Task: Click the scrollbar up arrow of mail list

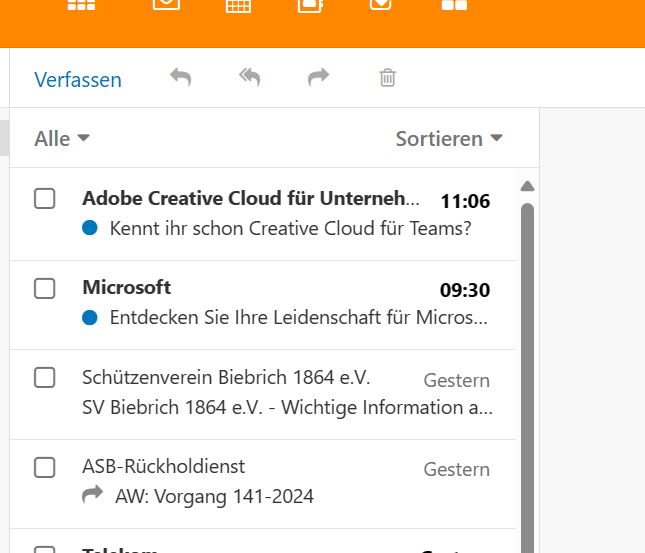Action: coord(527,186)
